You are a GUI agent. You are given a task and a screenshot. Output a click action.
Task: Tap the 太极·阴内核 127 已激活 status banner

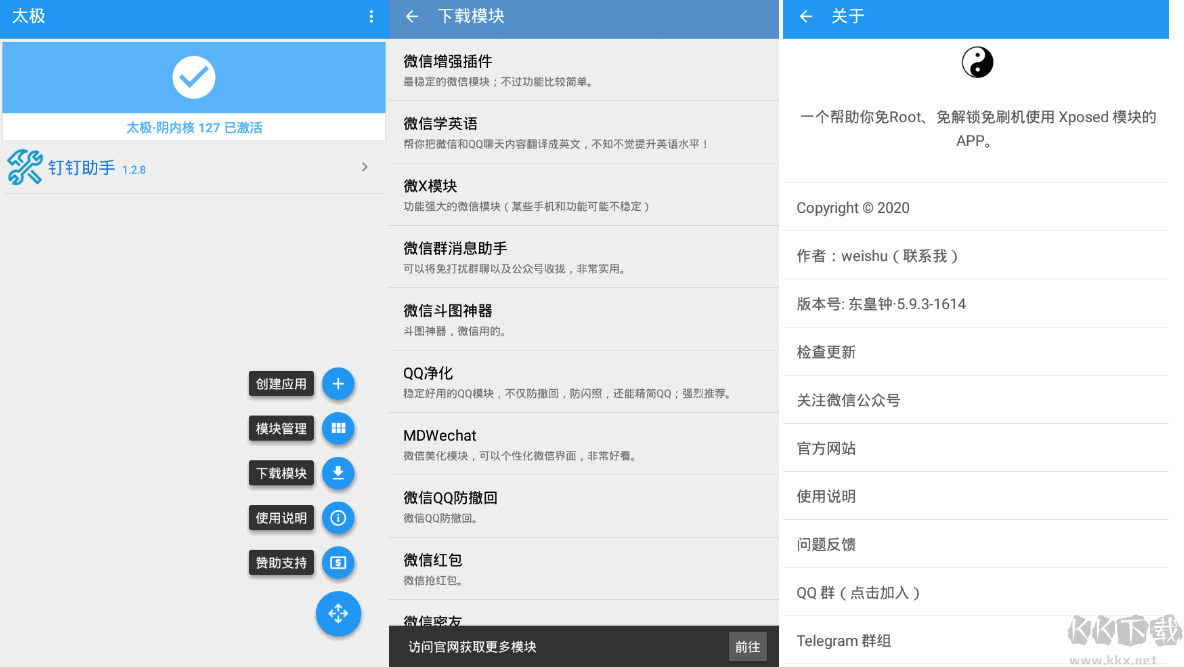pyautogui.click(x=193, y=127)
